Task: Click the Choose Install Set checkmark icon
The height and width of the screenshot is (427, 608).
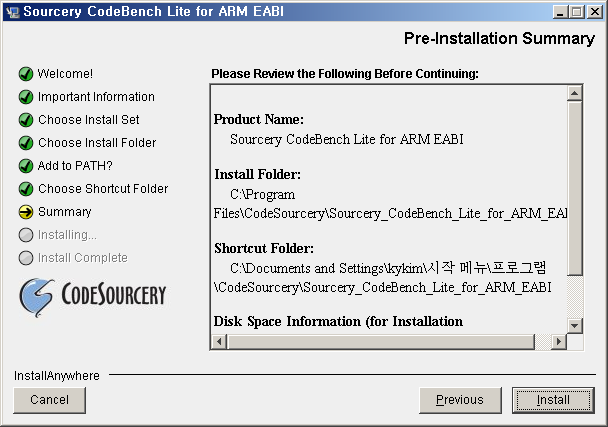Action: pyautogui.click(x=26, y=119)
